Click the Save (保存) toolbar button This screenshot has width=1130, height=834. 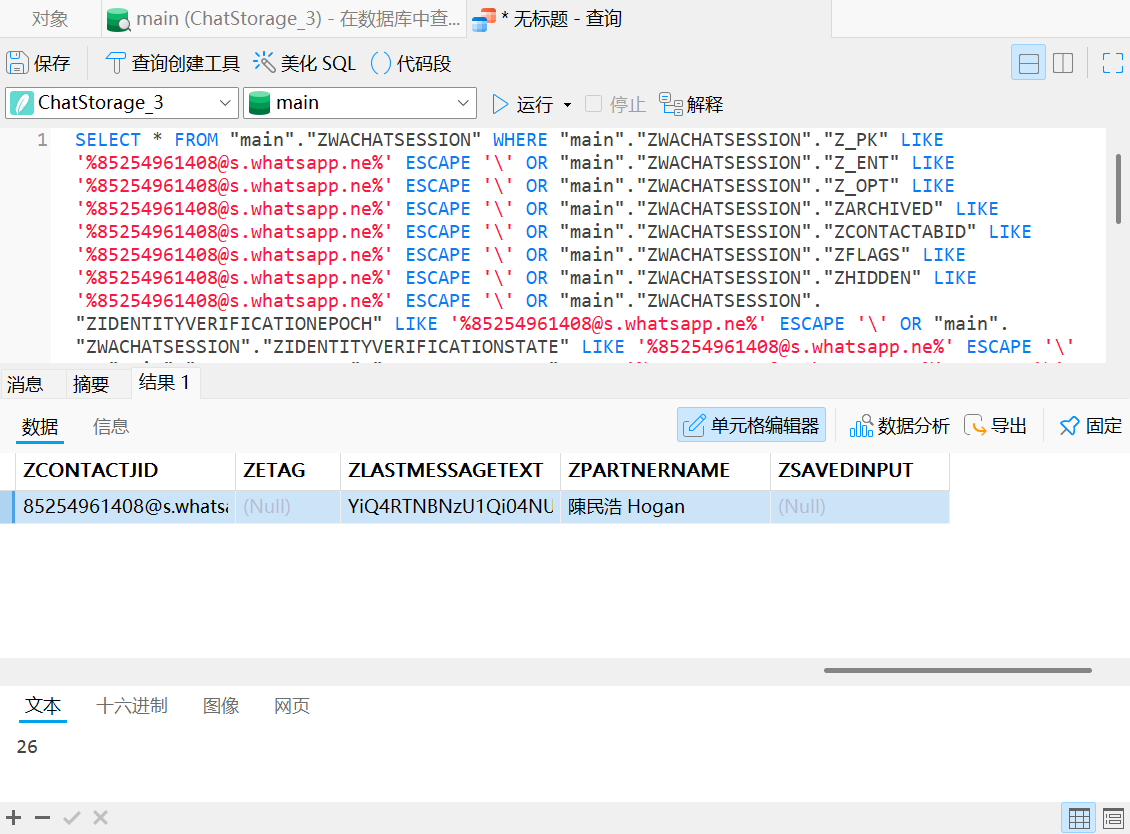(39, 63)
